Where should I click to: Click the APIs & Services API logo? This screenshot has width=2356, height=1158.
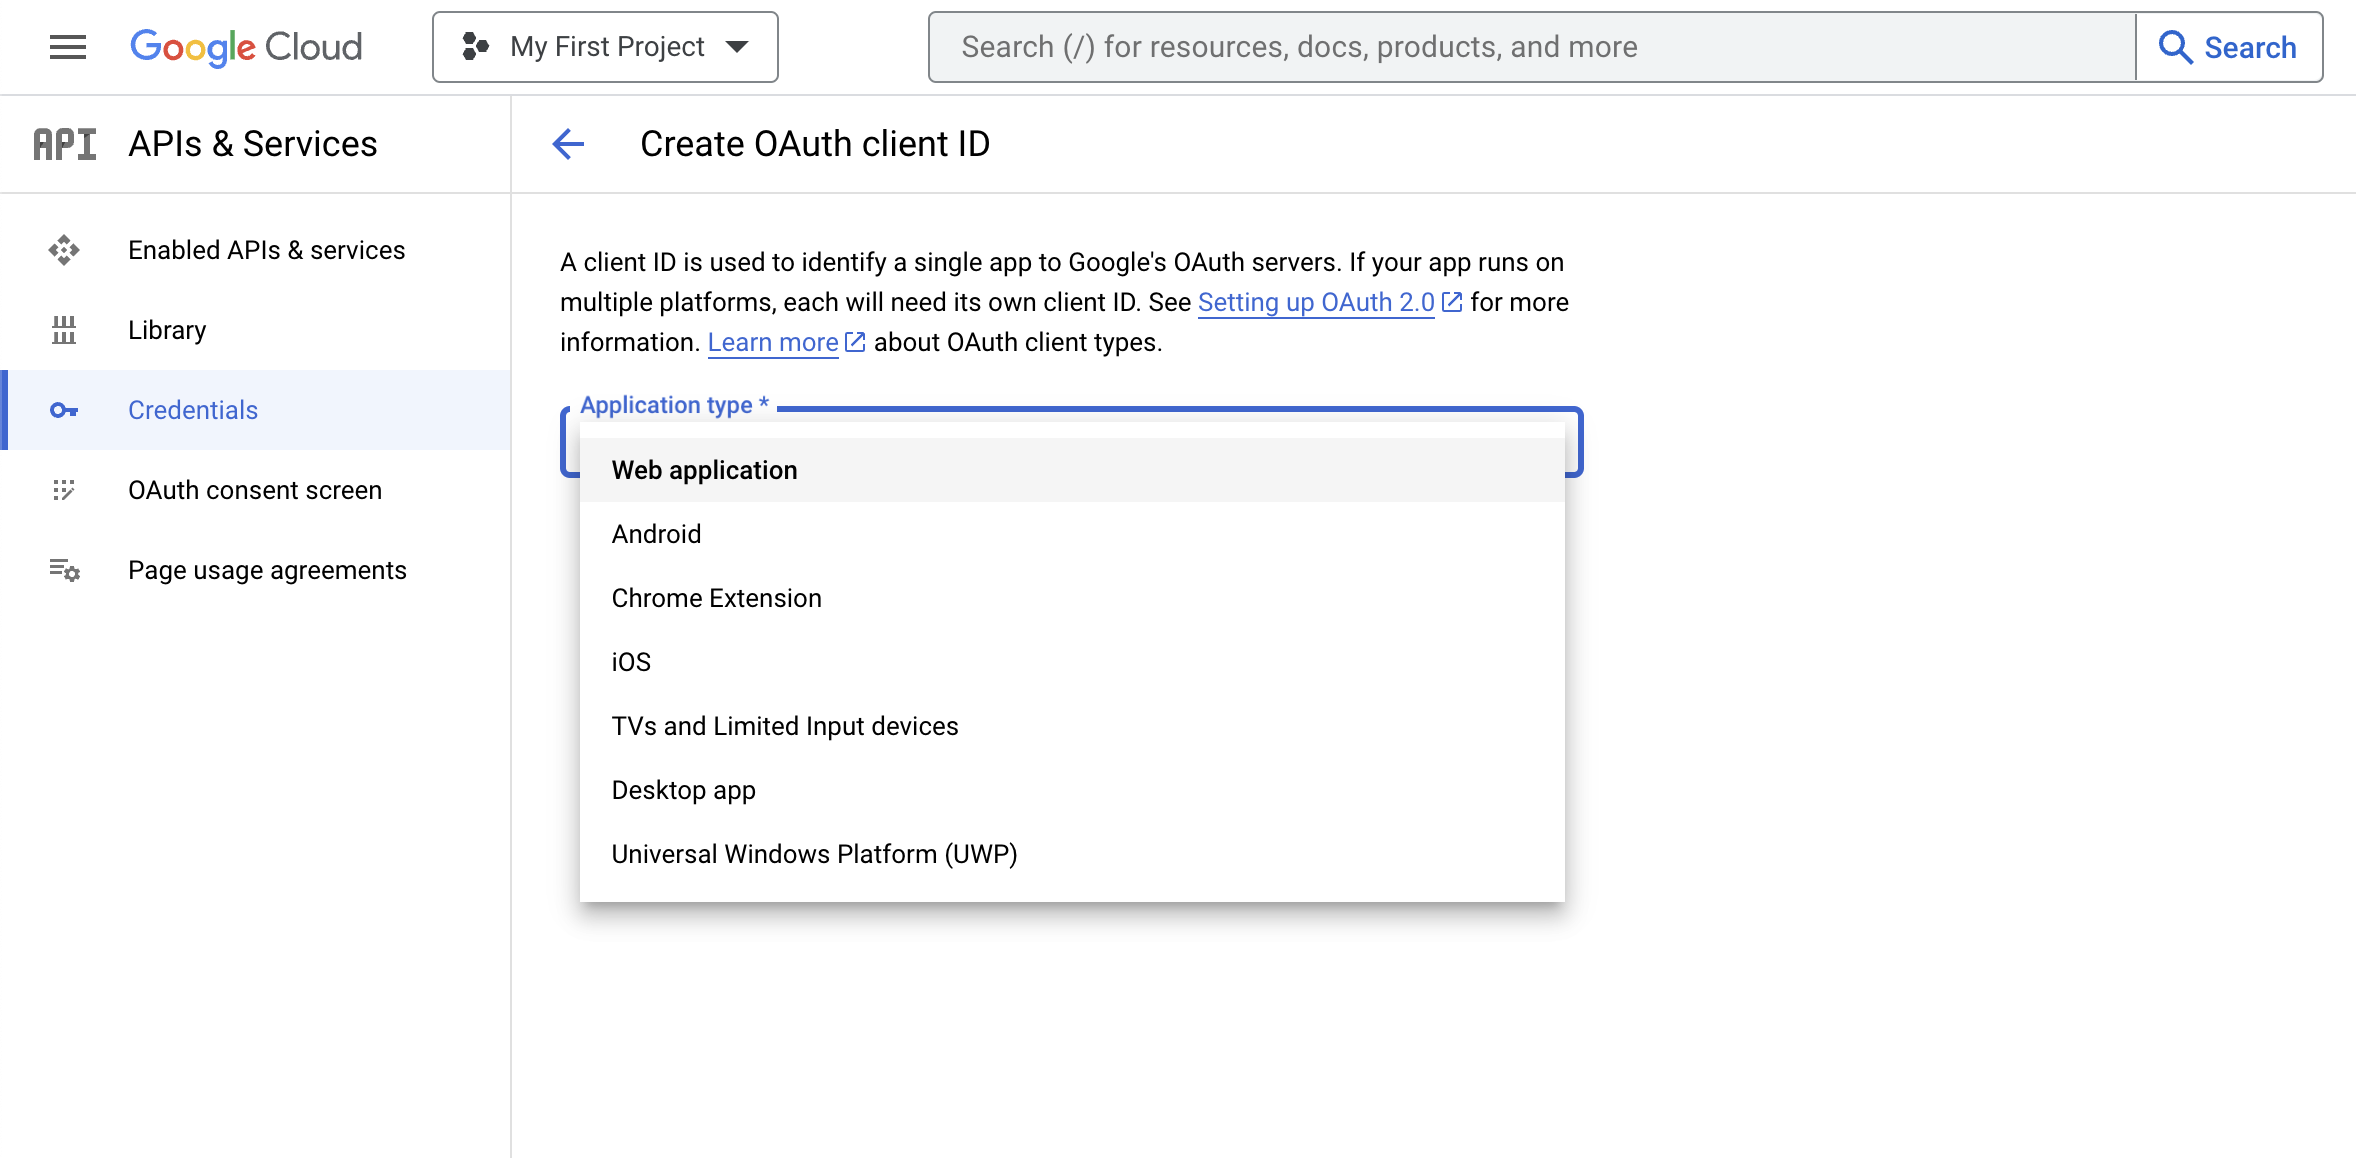(64, 143)
